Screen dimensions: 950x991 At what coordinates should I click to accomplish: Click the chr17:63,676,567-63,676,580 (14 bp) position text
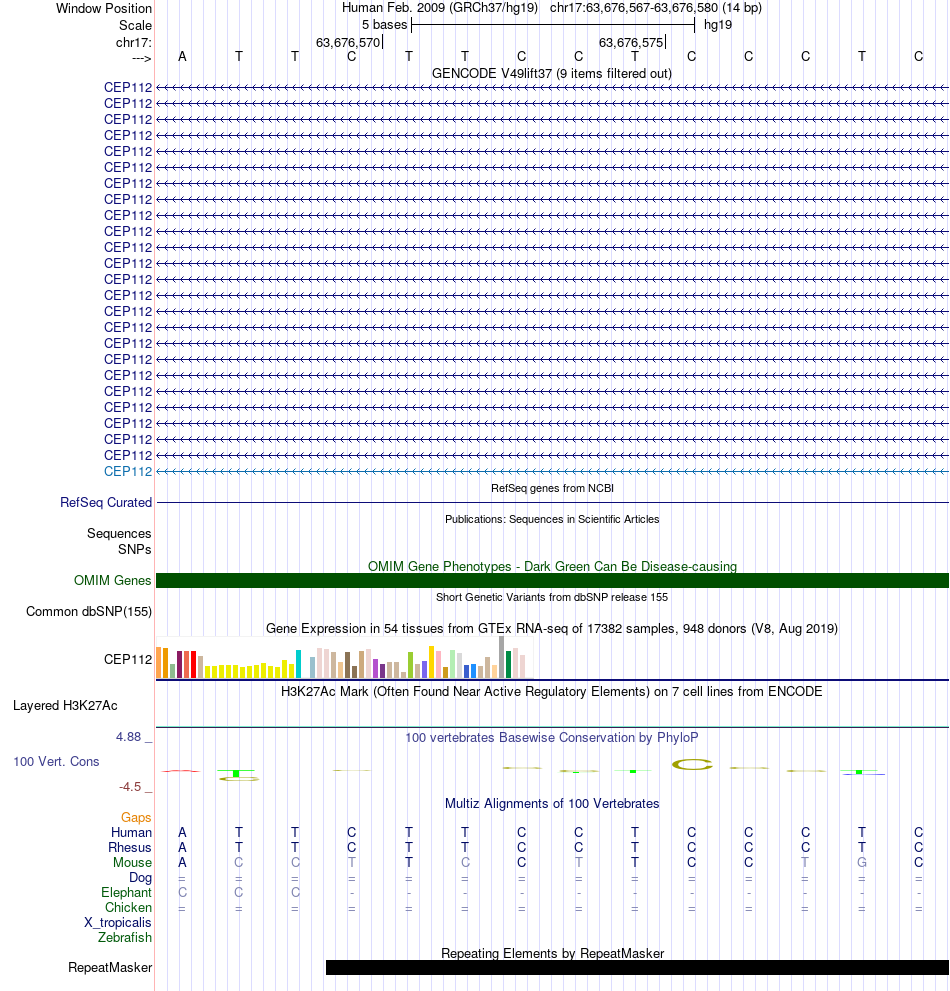point(655,8)
